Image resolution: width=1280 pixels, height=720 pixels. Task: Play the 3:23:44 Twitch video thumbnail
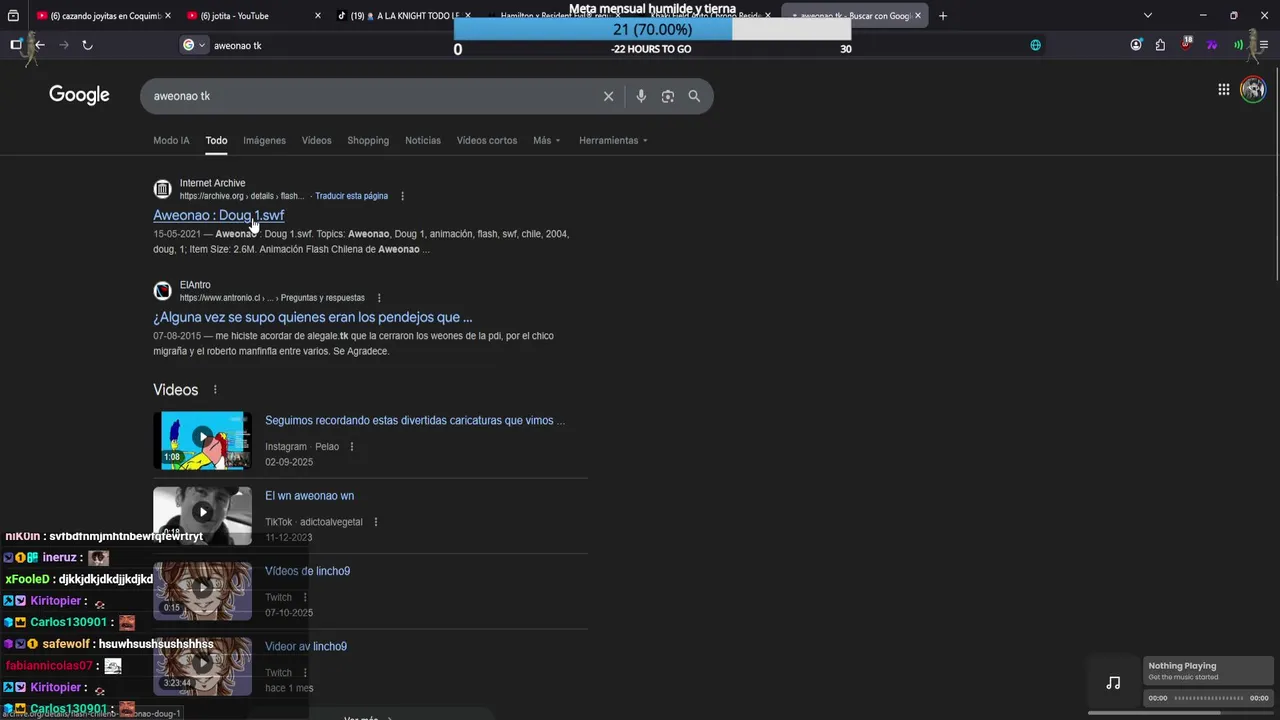pyautogui.click(x=202, y=666)
